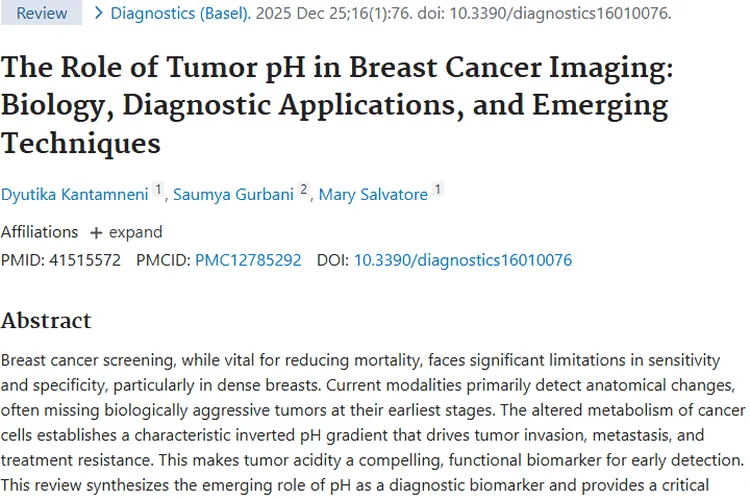Viewport: 750px width, 500px height.
Task: Open the DOI link 10.3390/diagnostics16010076
Action: pos(462,260)
